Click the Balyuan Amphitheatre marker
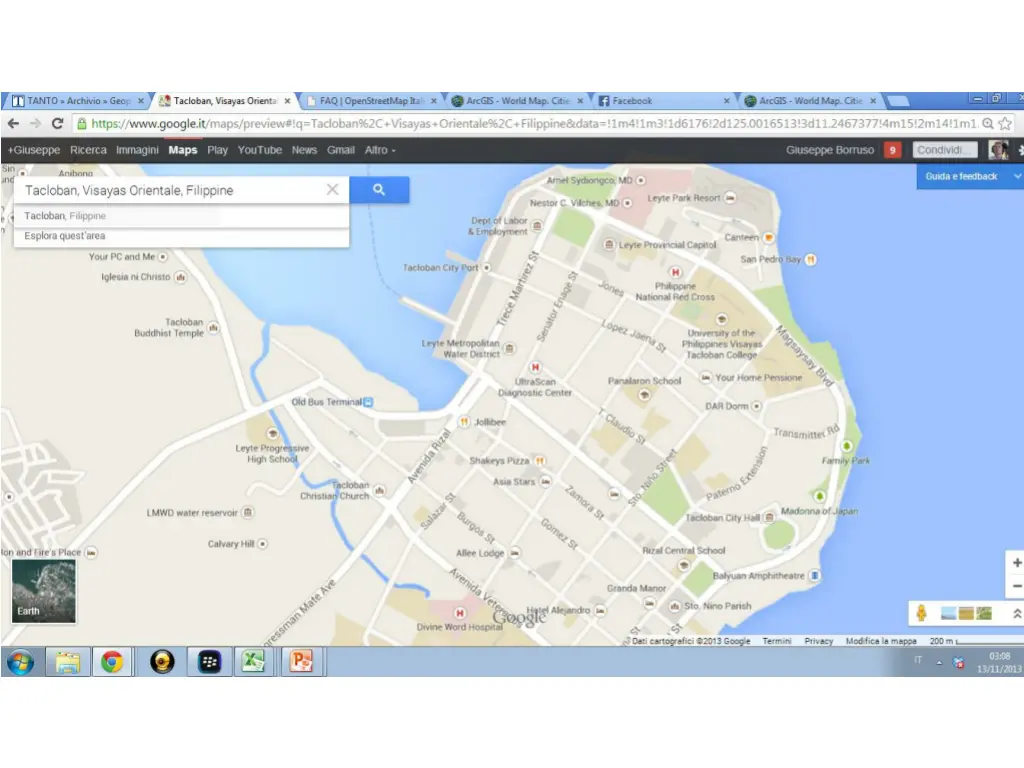 tap(815, 575)
